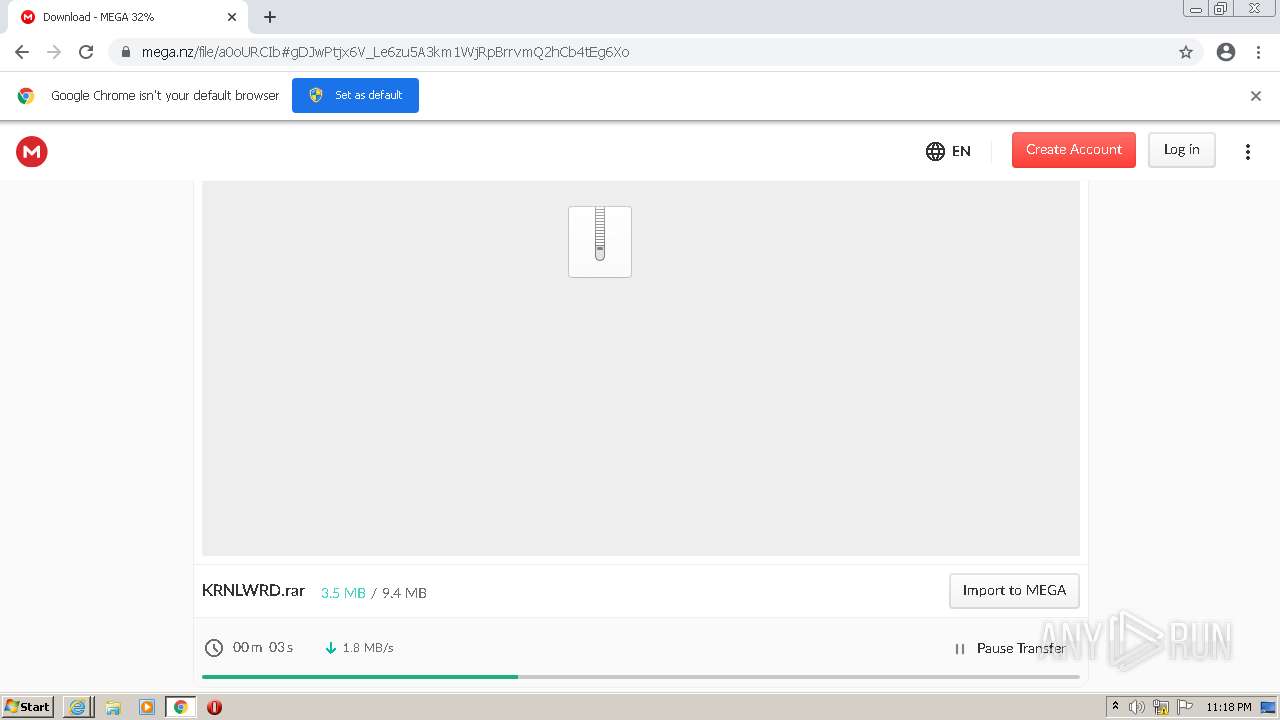Viewport: 1280px width, 720px height.
Task: Click the 1.8 MB/s speed text
Action: [x=368, y=648]
